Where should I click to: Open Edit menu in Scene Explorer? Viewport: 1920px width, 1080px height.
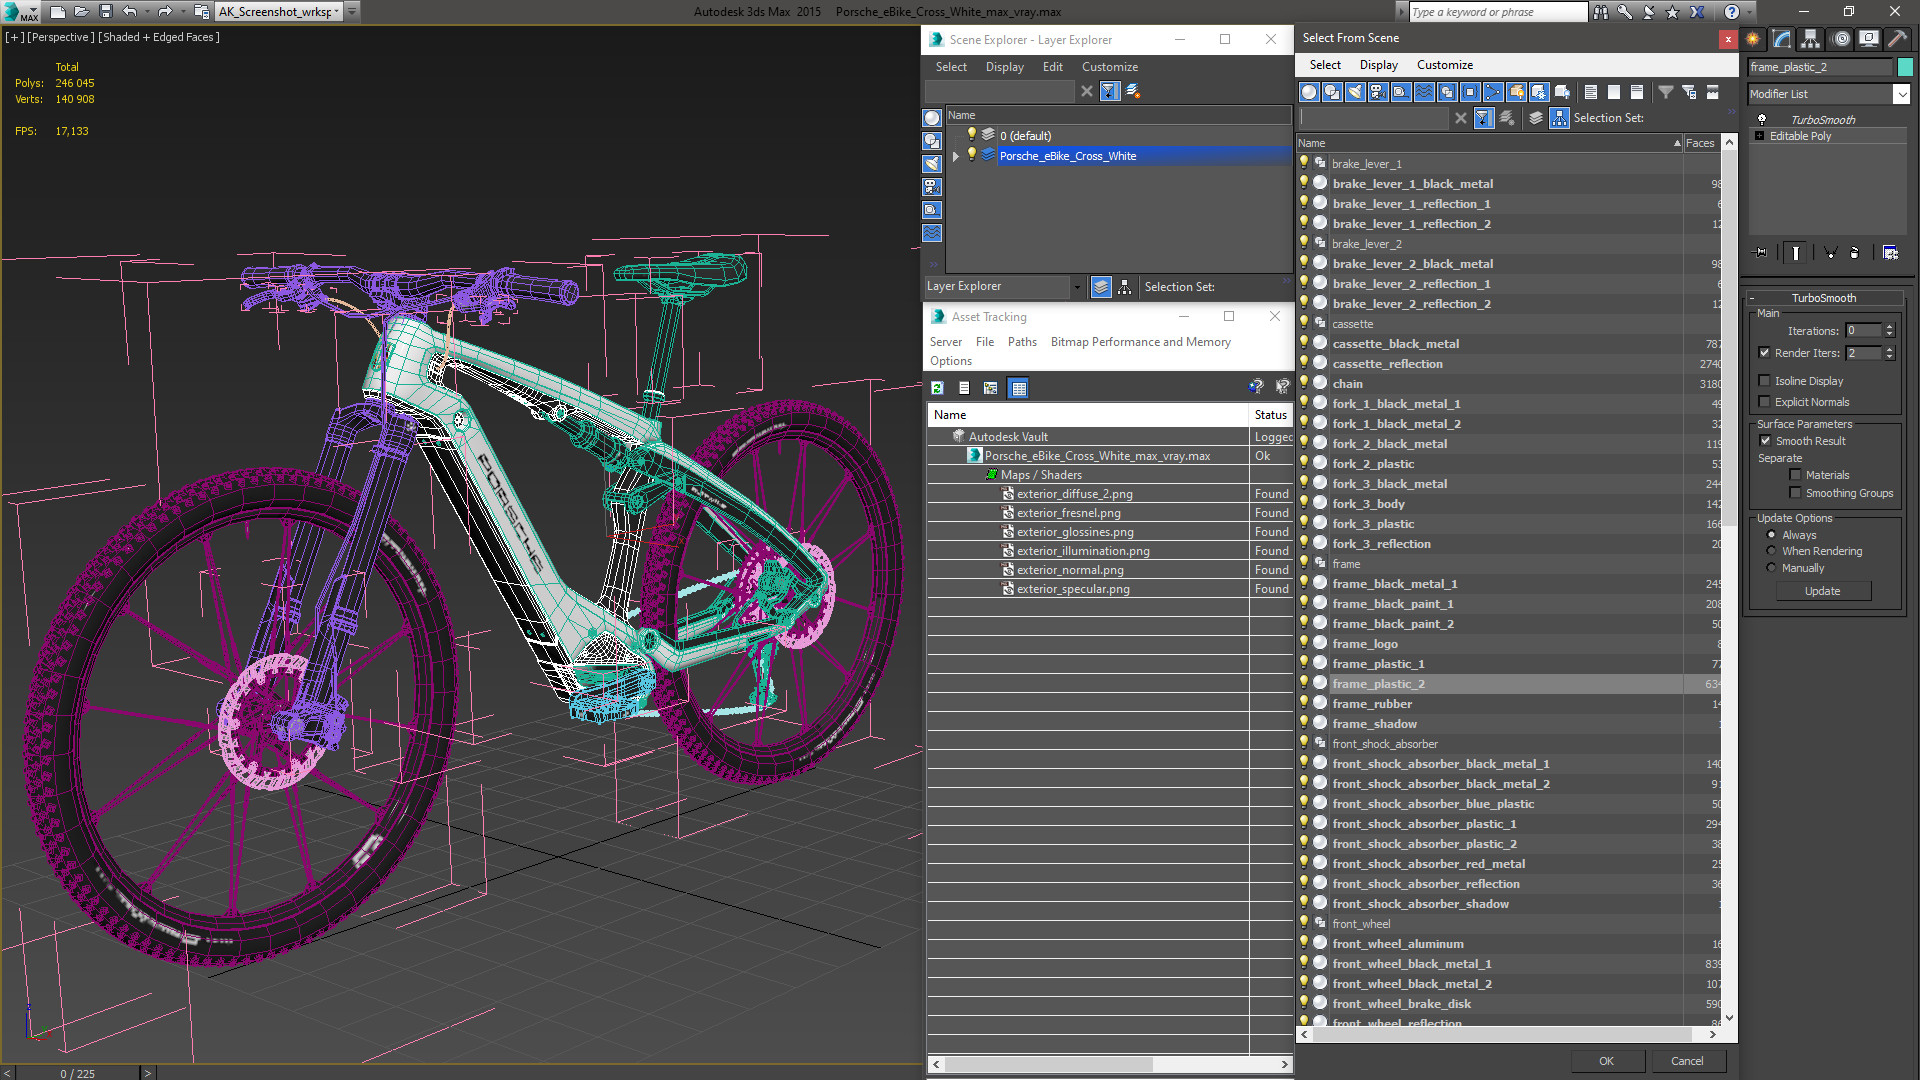(1052, 67)
